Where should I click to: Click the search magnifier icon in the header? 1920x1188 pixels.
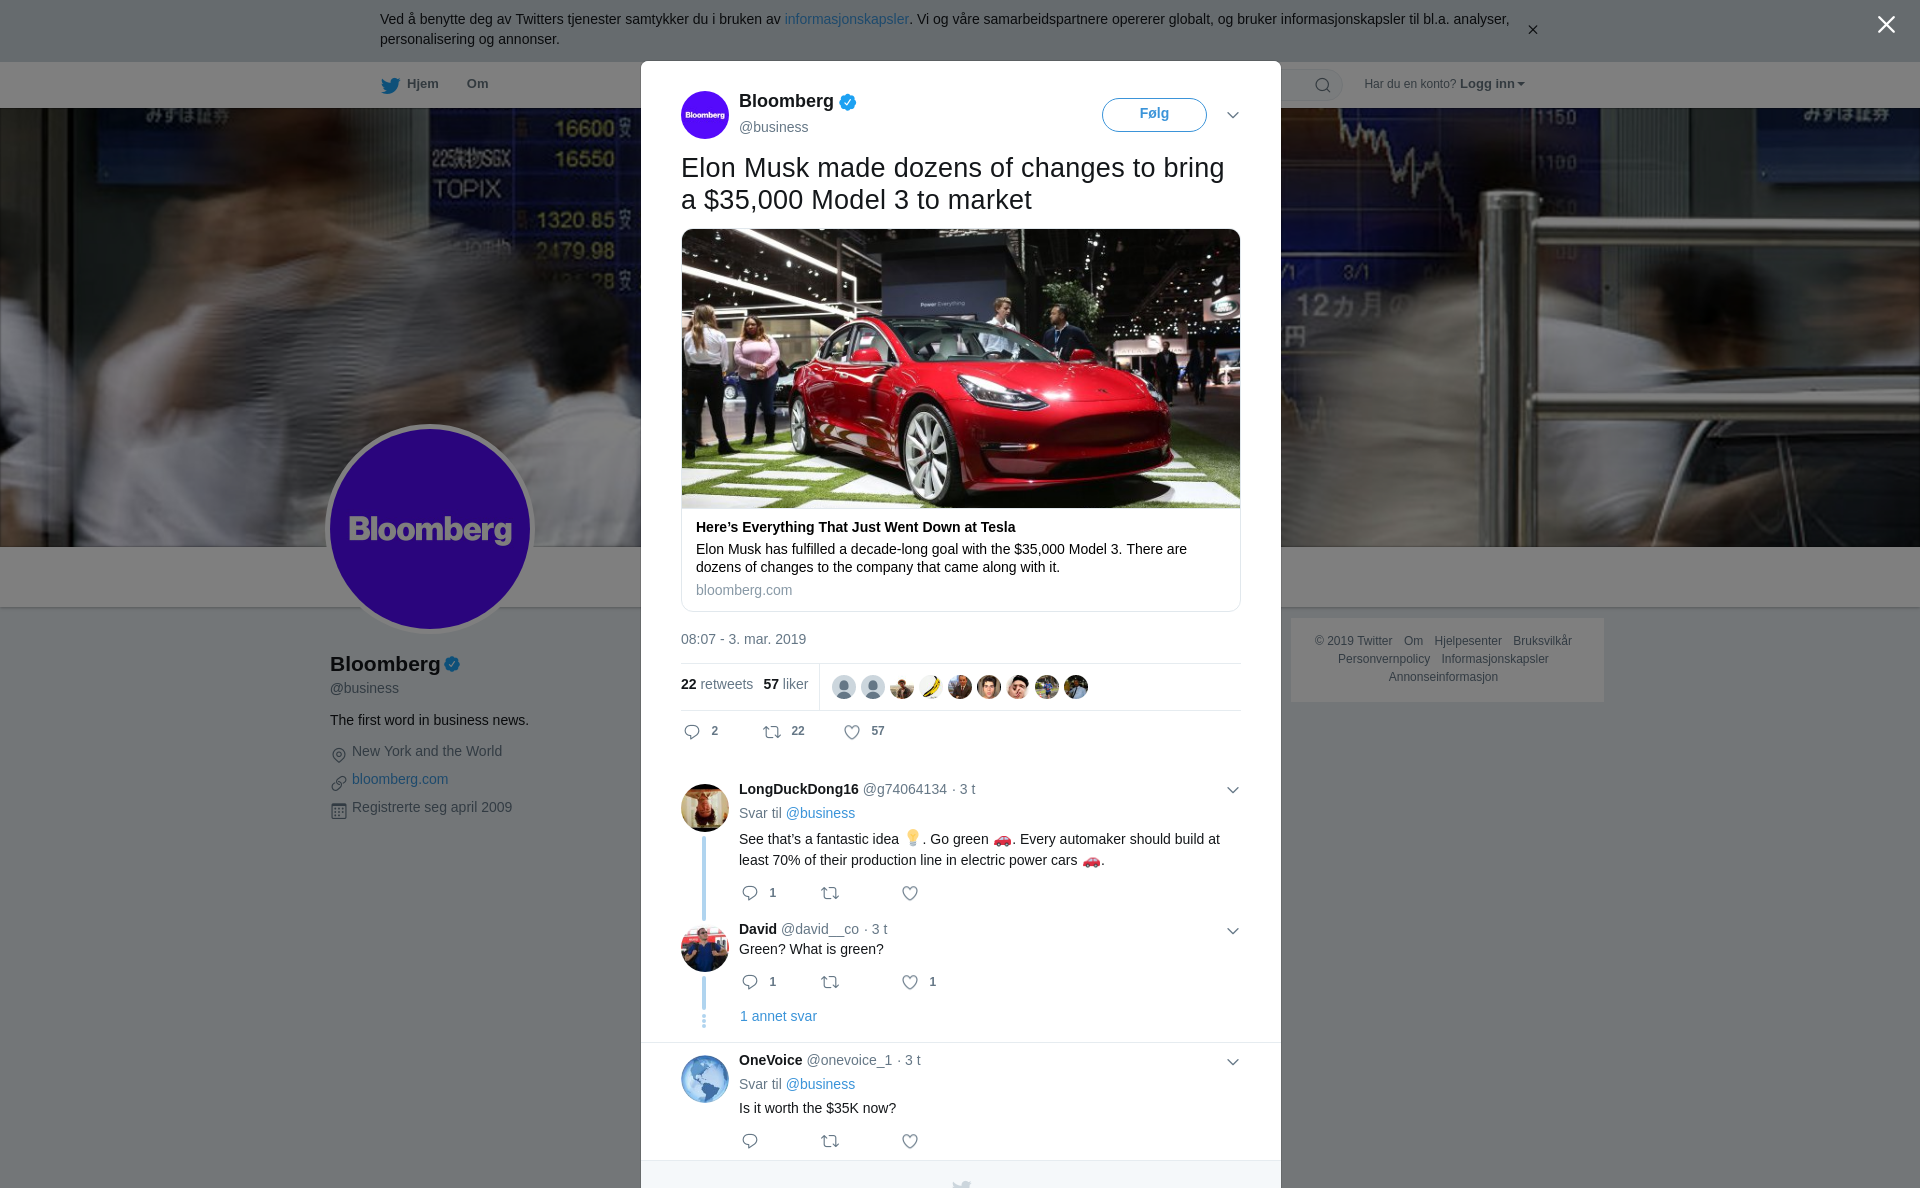click(x=1323, y=85)
